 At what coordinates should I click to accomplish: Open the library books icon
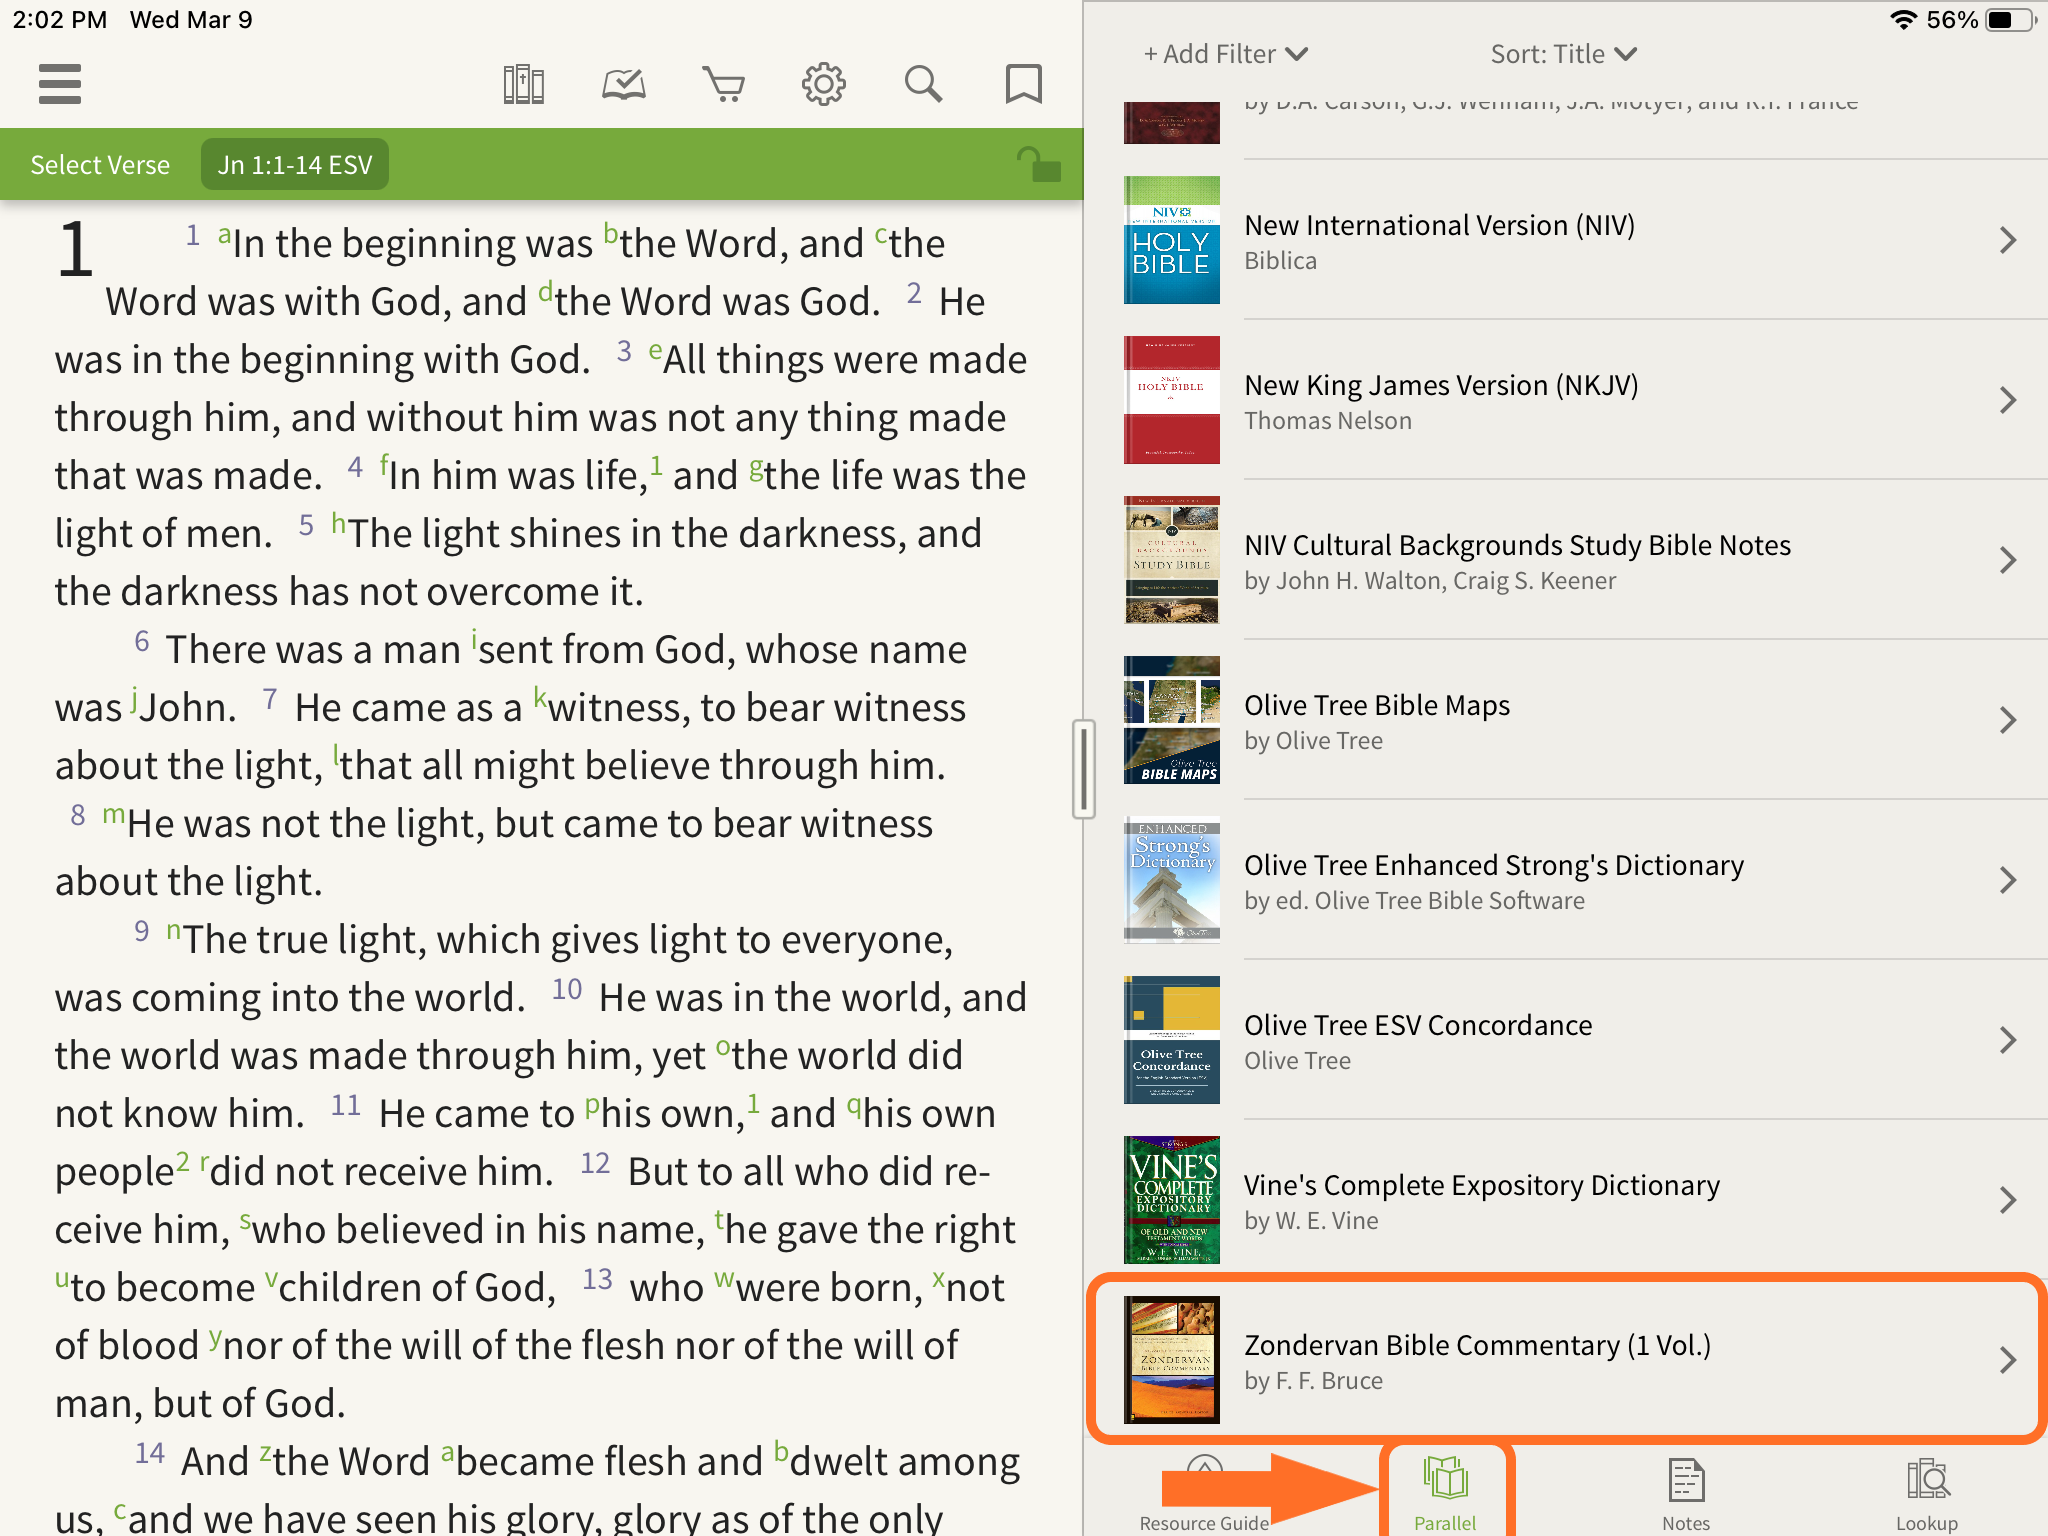tap(524, 84)
